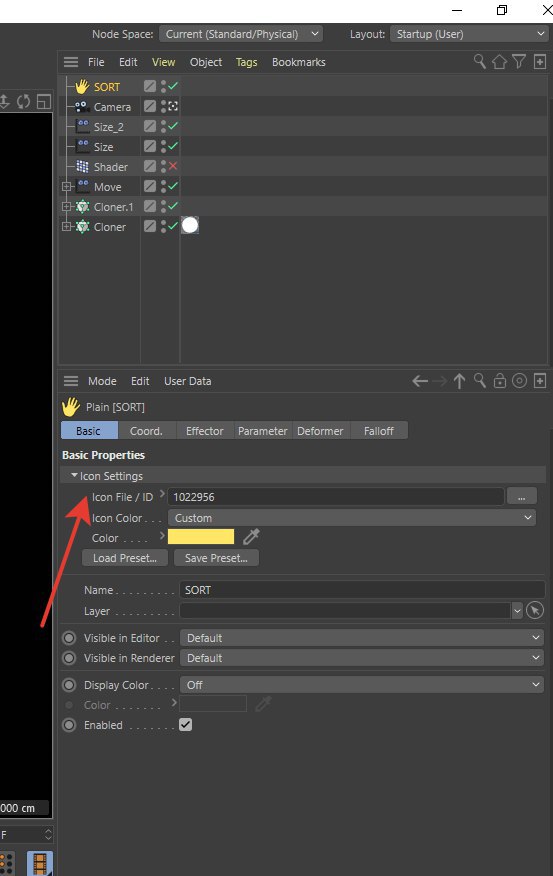Open Node Space dropdown
Image resolution: width=553 pixels, height=876 pixels.
[240, 34]
